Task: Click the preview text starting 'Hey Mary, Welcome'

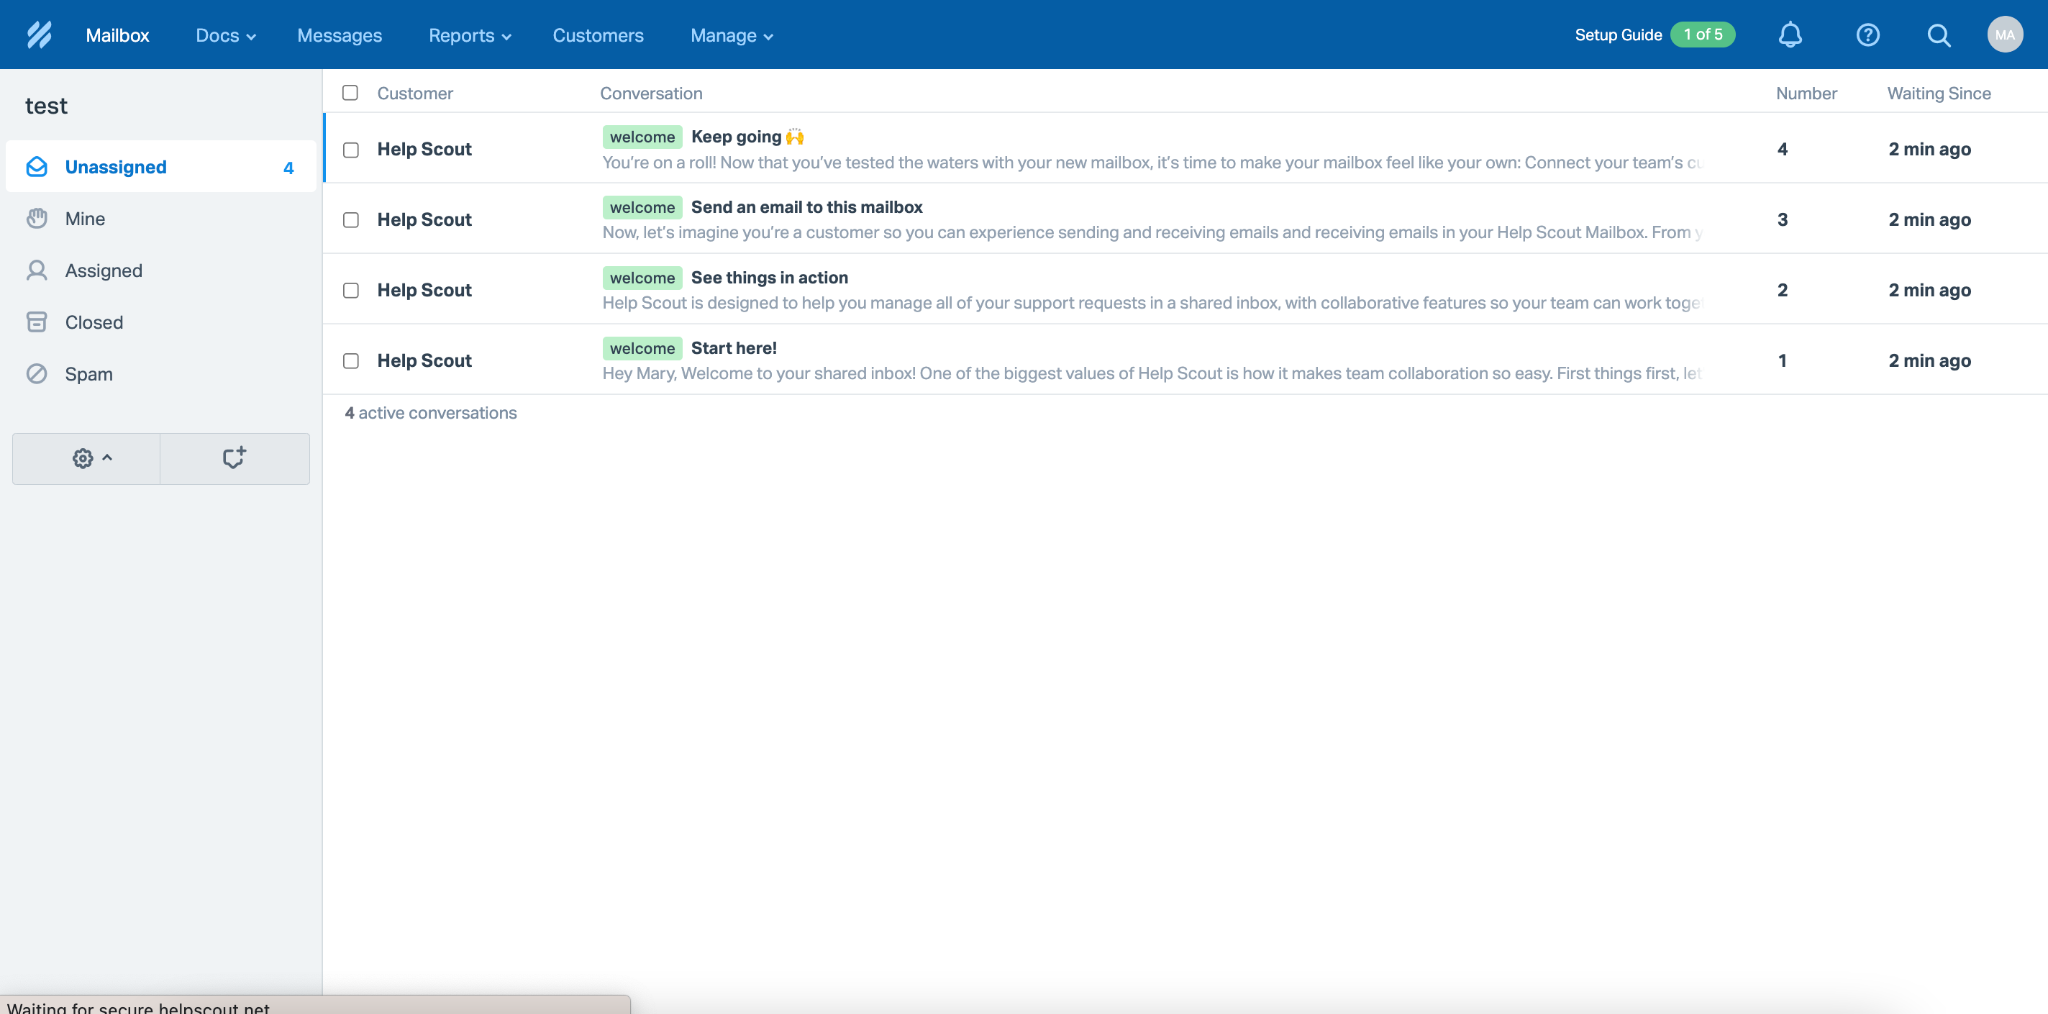Action: click(1152, 374)
